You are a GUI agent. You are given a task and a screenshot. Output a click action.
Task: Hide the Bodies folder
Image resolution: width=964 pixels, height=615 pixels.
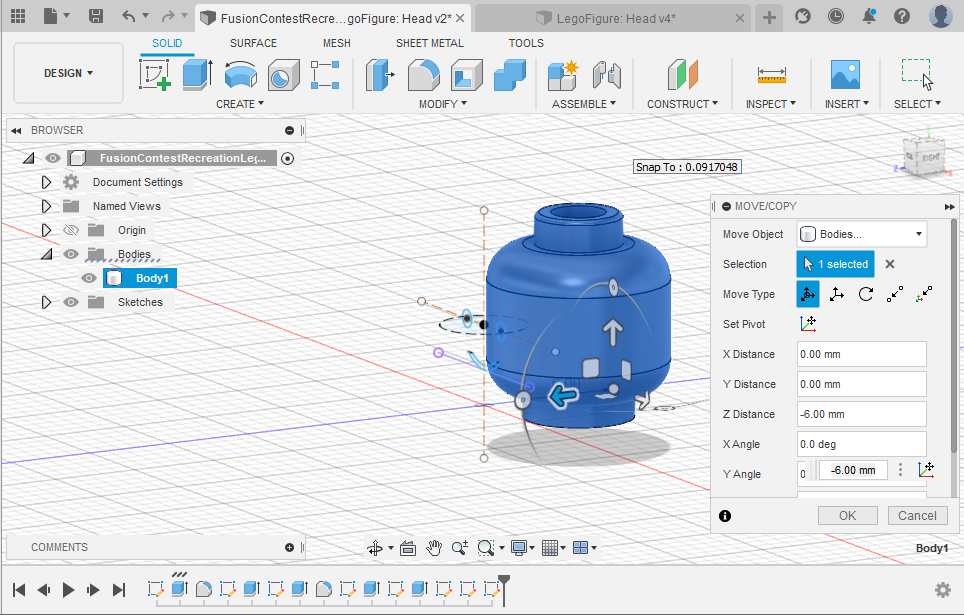coord(71,254)
